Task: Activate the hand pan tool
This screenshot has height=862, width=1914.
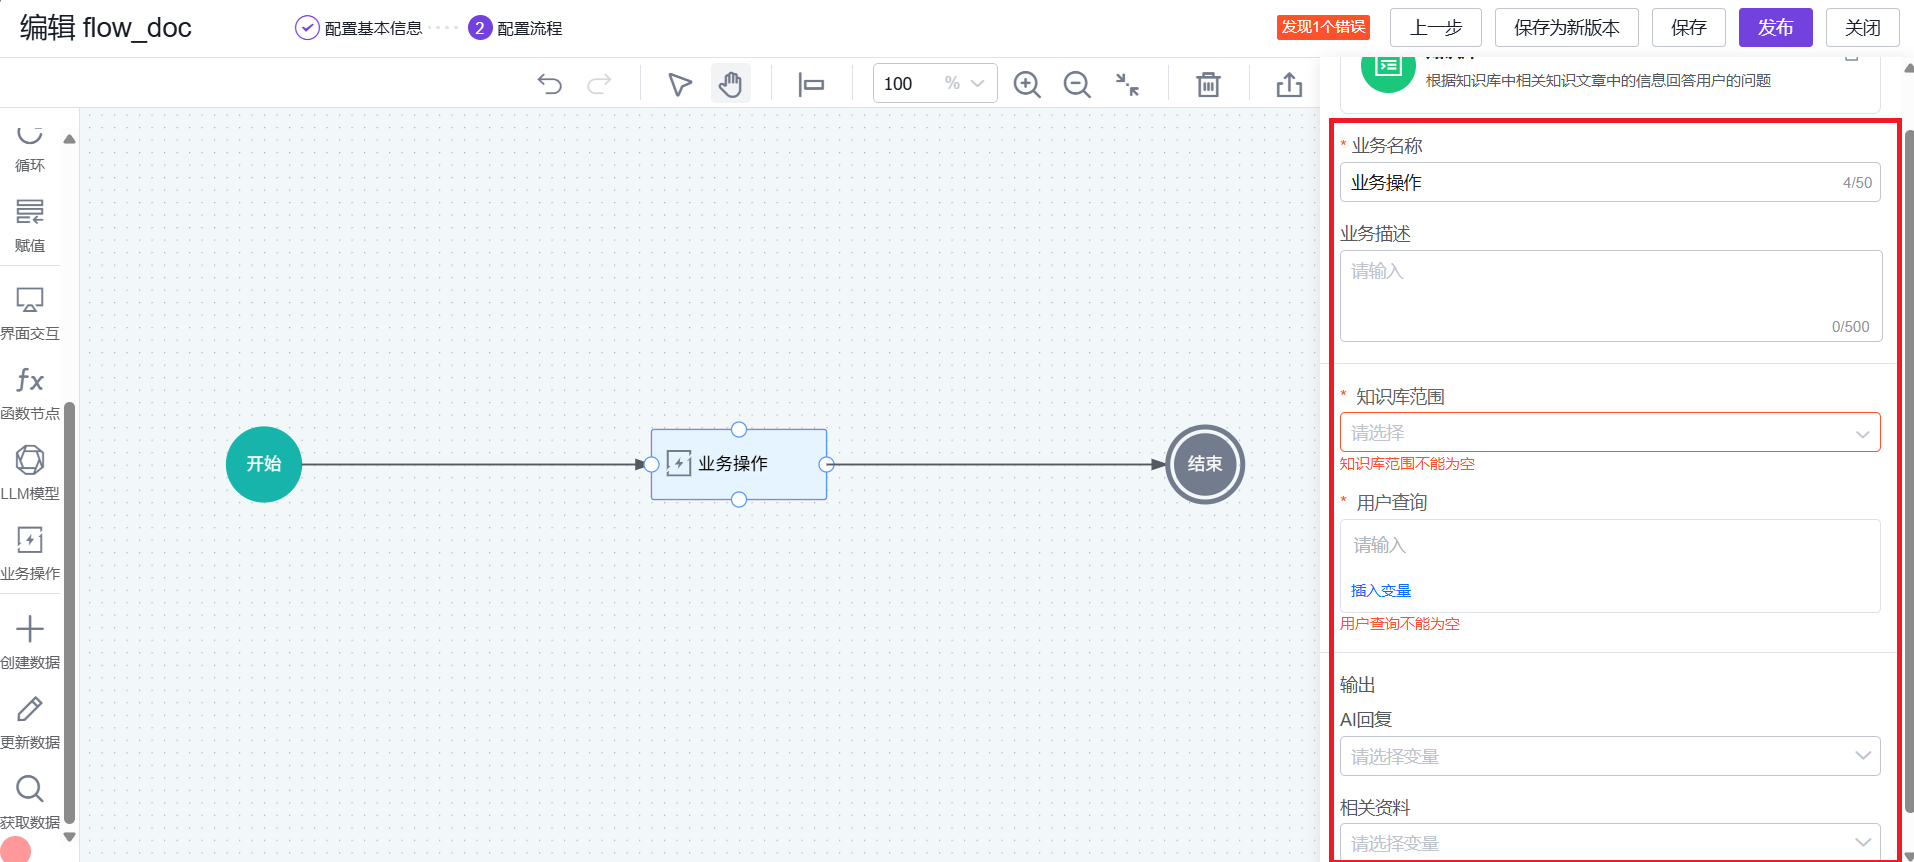Action: click(x=731, y=84)
